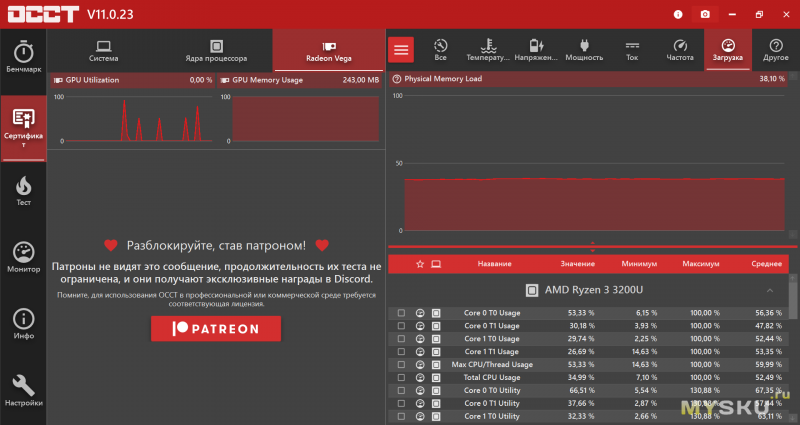Image resolution: width=800 pixels, height=425 pixels.
Task: Filter sensors by Мощность
Action: click(x=584, y=49)
